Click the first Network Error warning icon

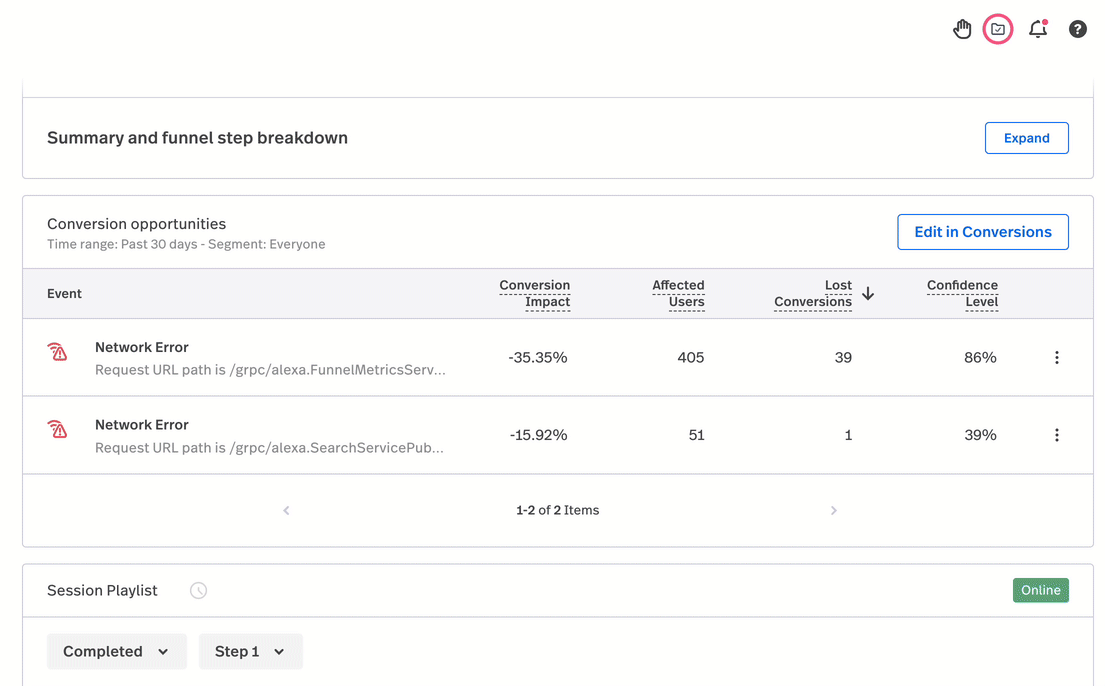pyautogui.click(x=58, y=352)
